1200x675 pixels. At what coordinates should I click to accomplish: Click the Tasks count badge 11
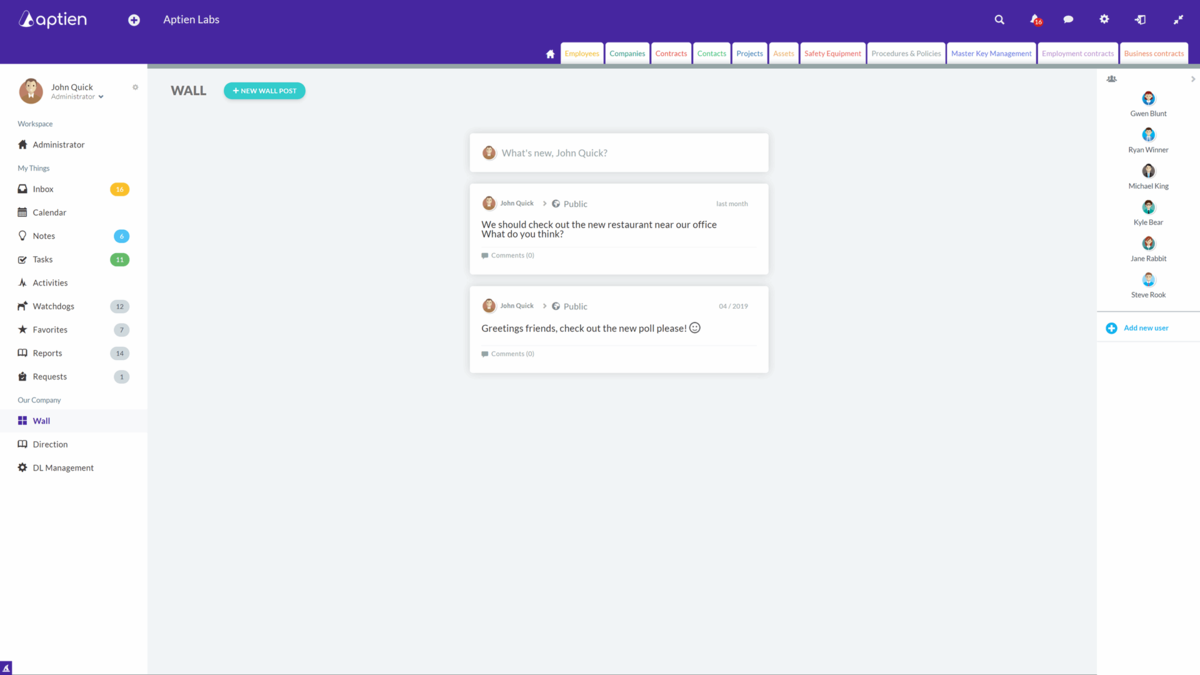coord(120,259)
